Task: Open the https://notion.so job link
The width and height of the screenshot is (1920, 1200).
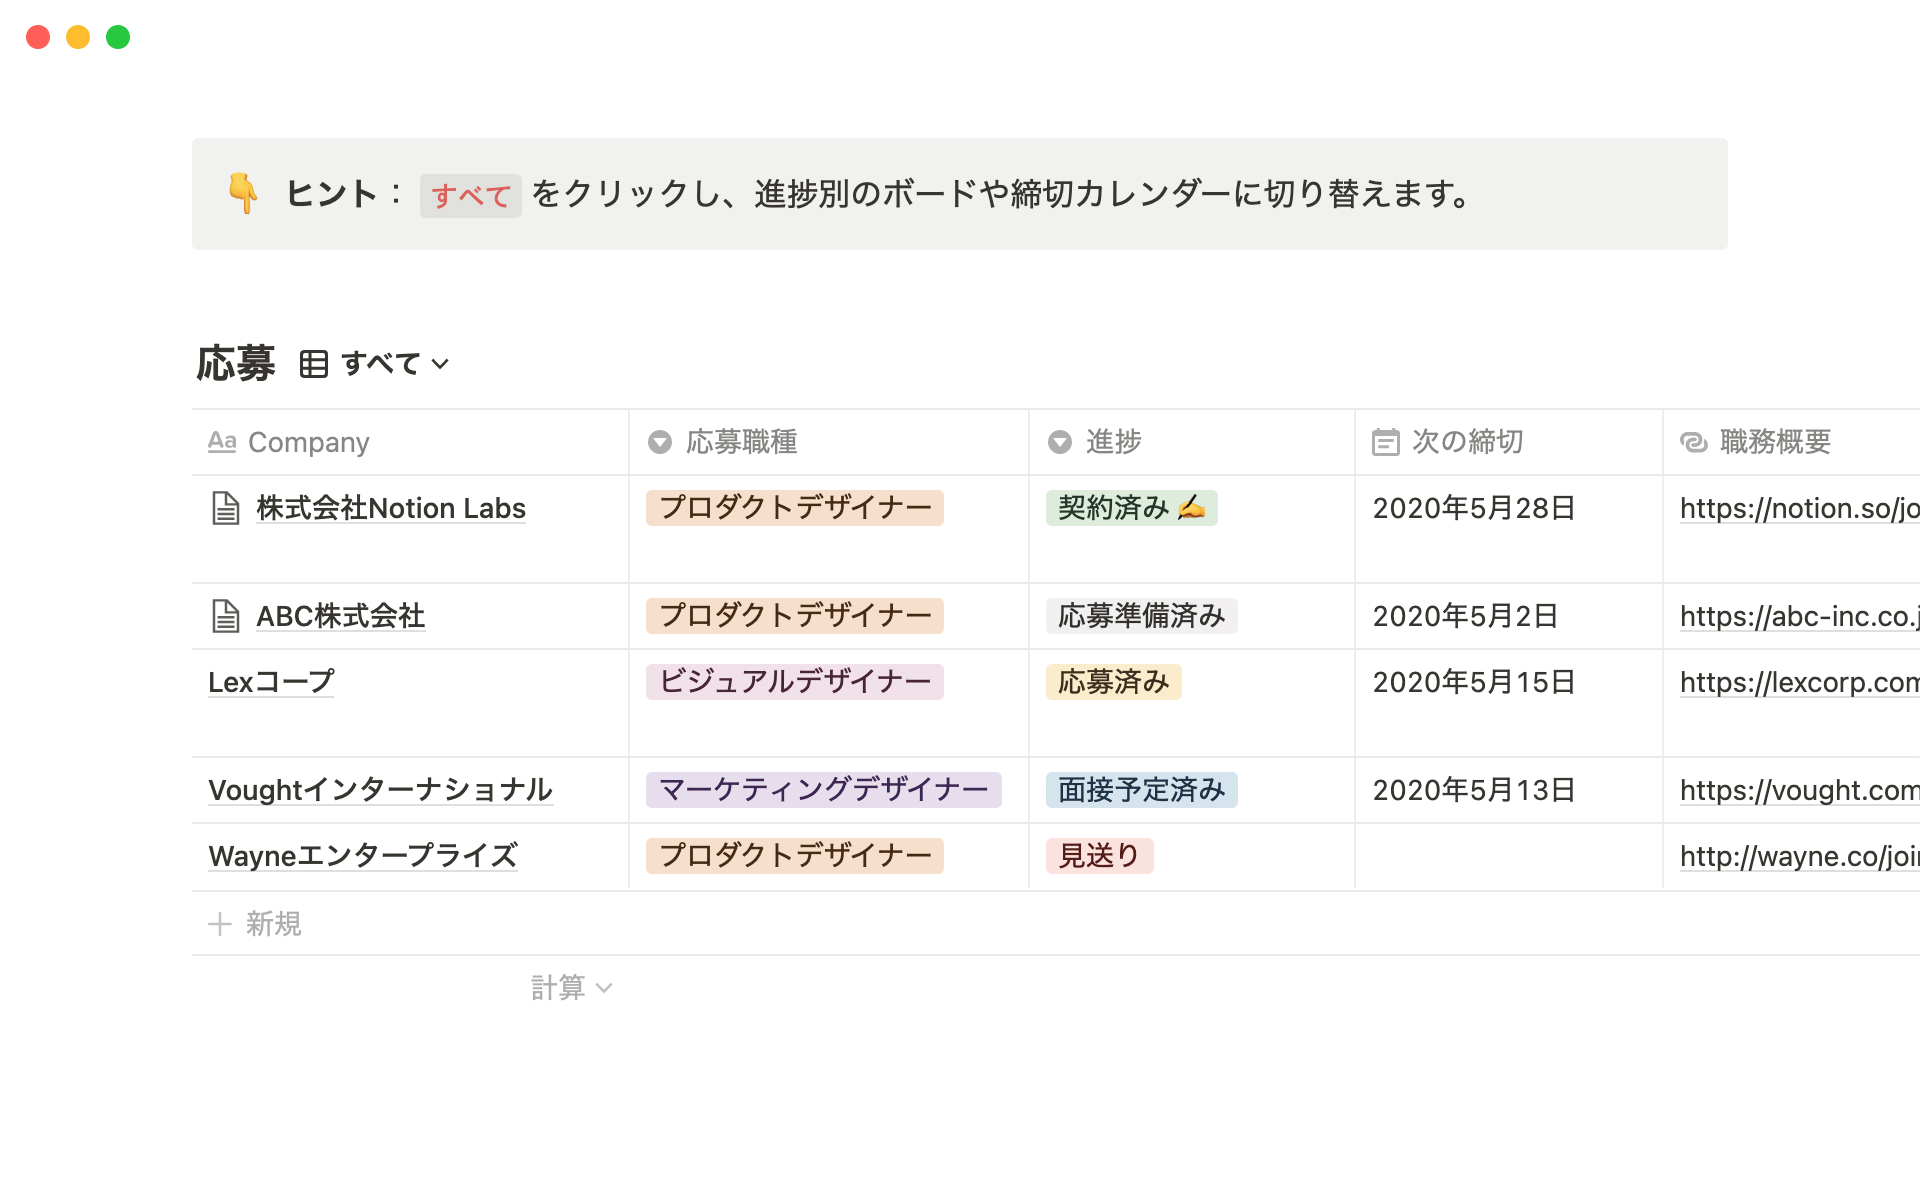Action: [x=1798, y=508]
